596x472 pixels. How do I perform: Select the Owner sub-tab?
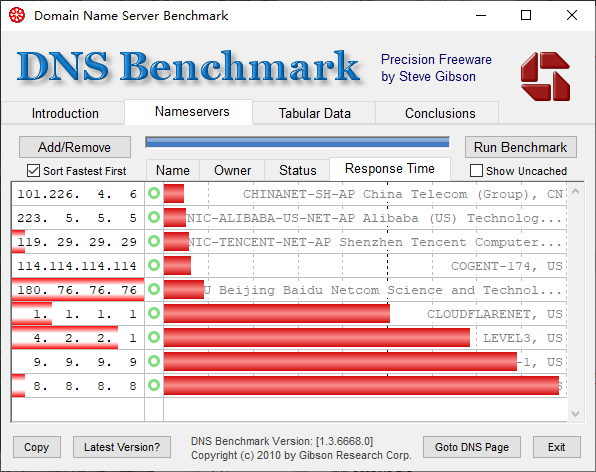(232, 170)
